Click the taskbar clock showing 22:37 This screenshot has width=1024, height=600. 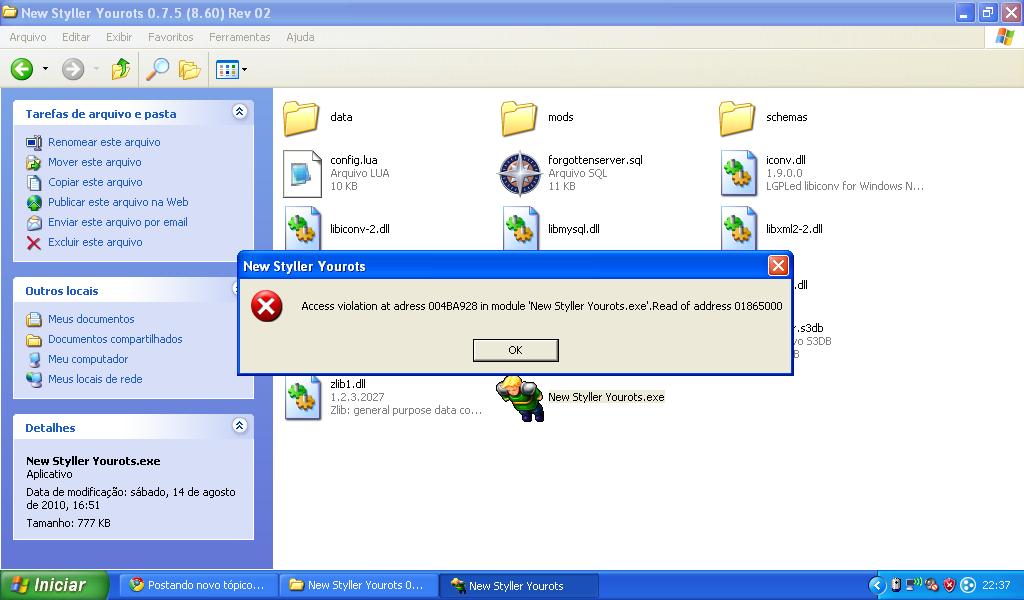click(997, 585)
